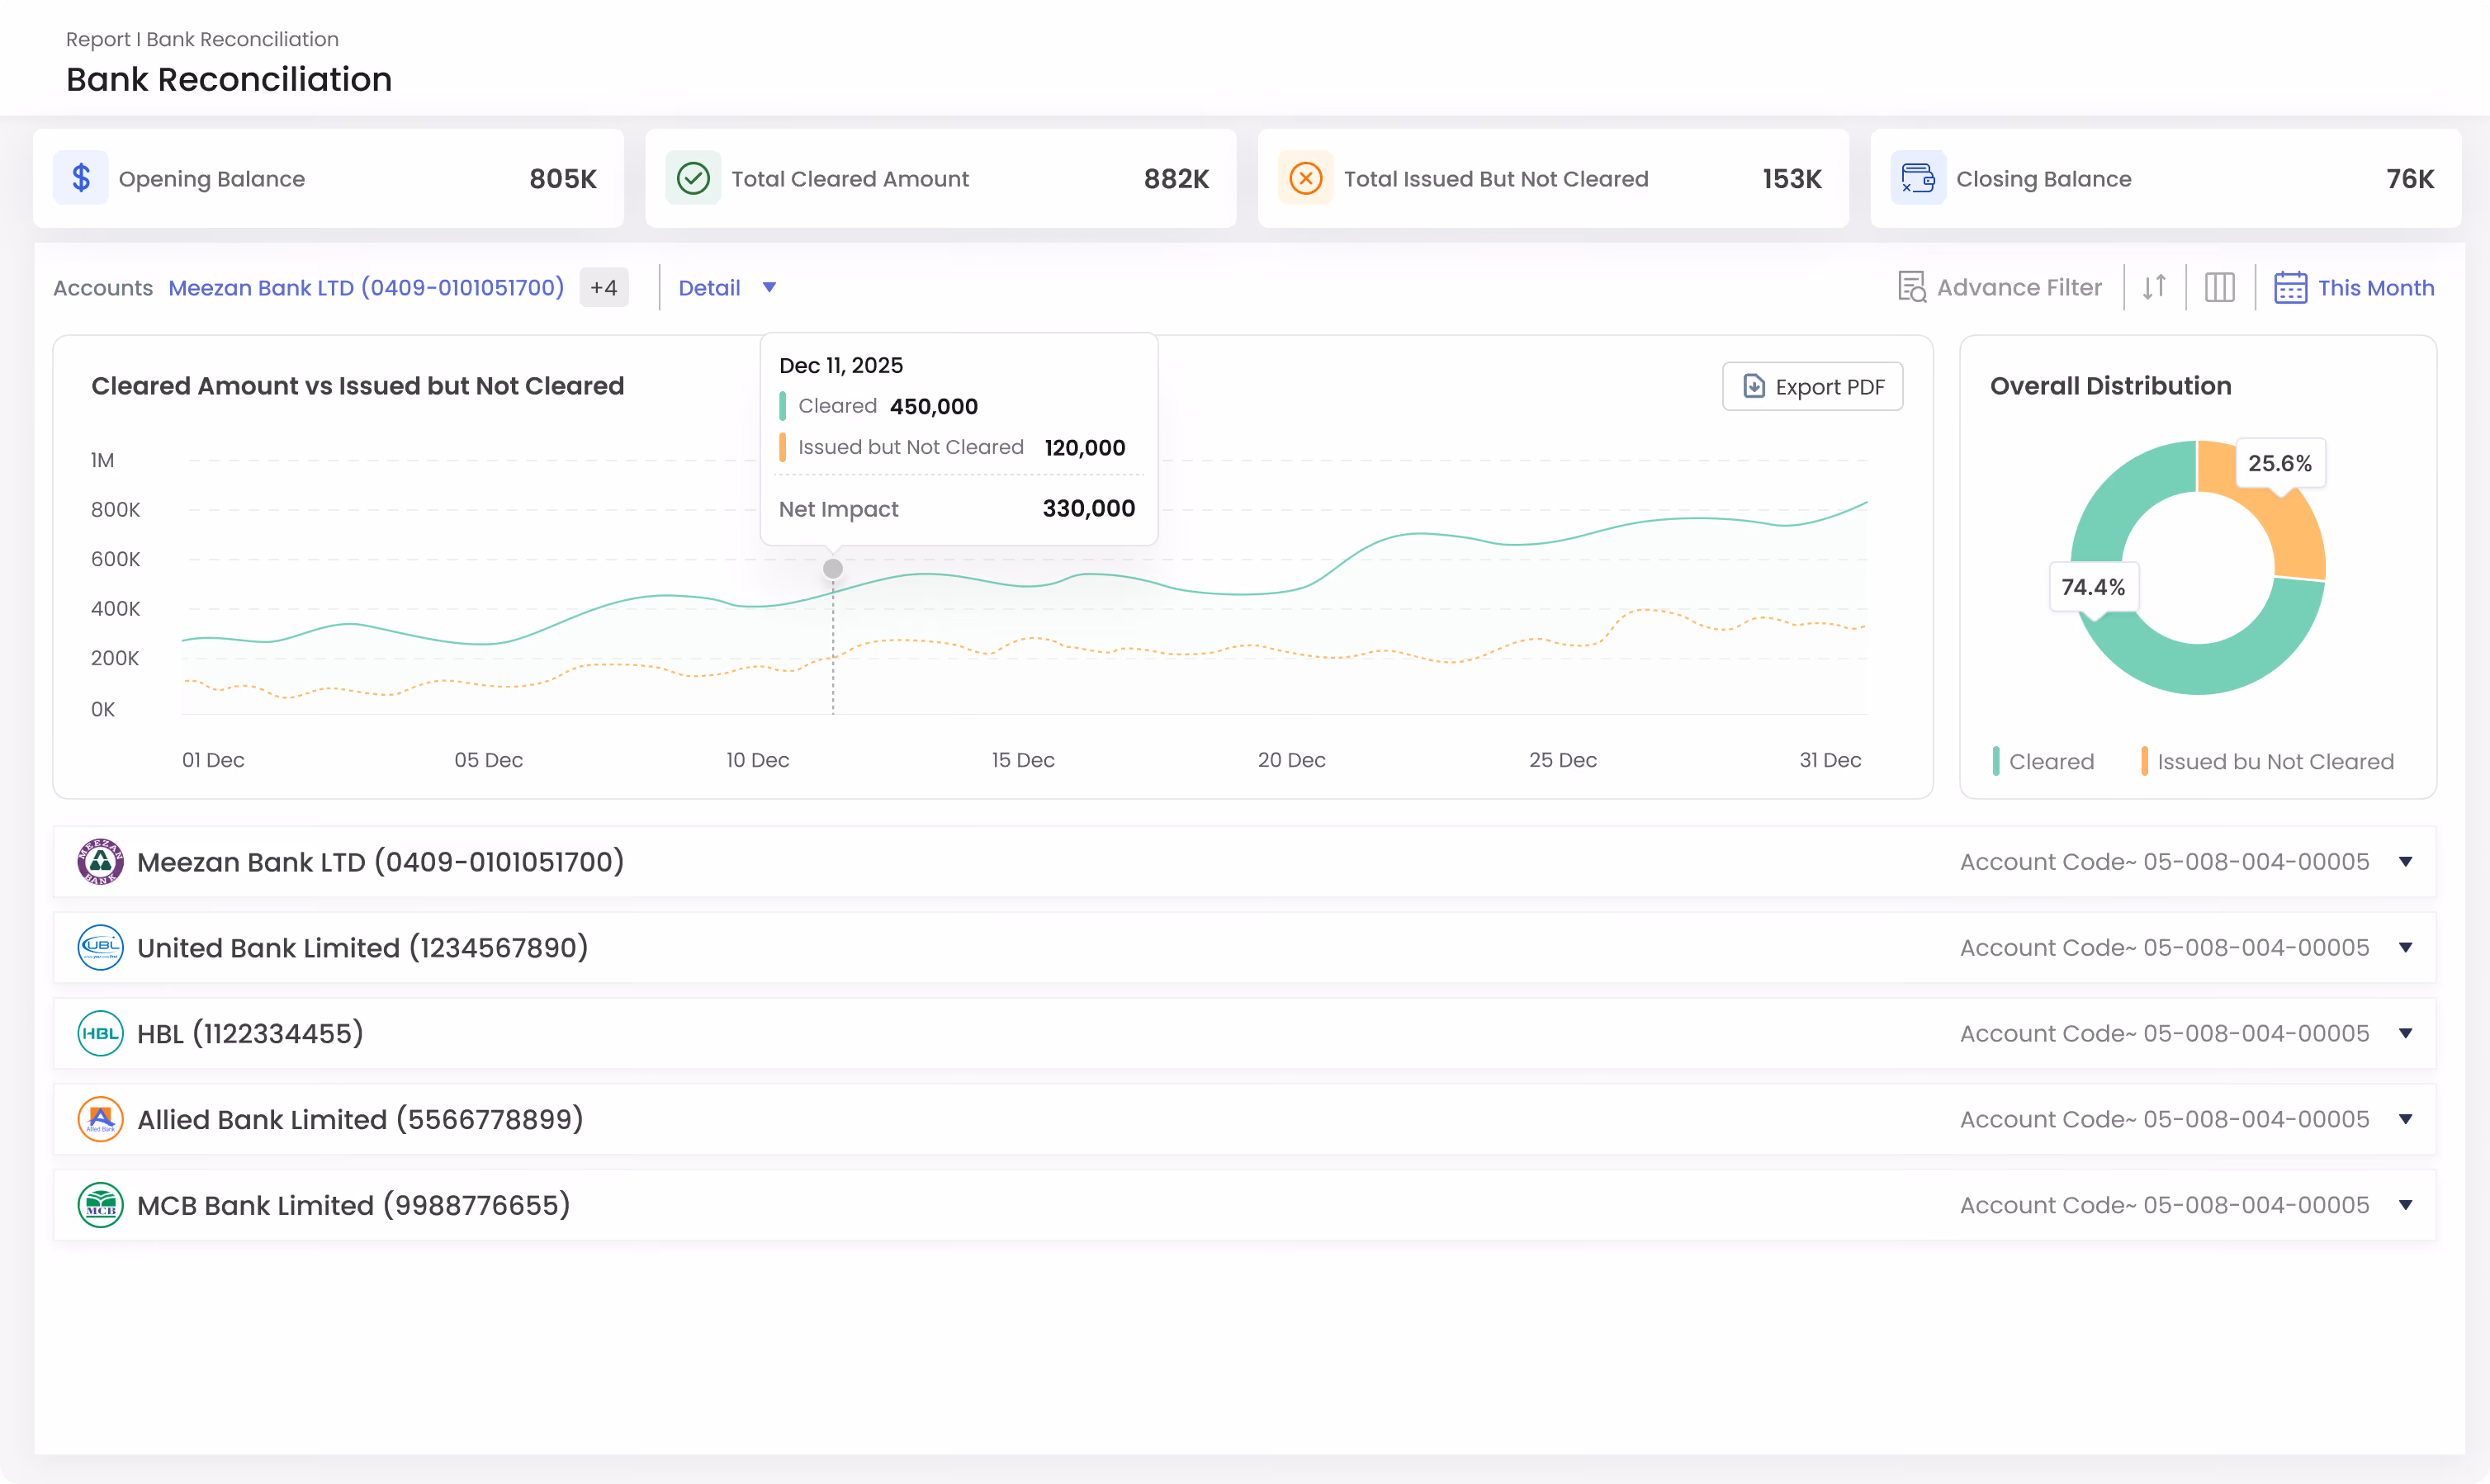Click the Net Impact 330,000 value
Screen dimensions: 2490x1484
[1089, 509]
